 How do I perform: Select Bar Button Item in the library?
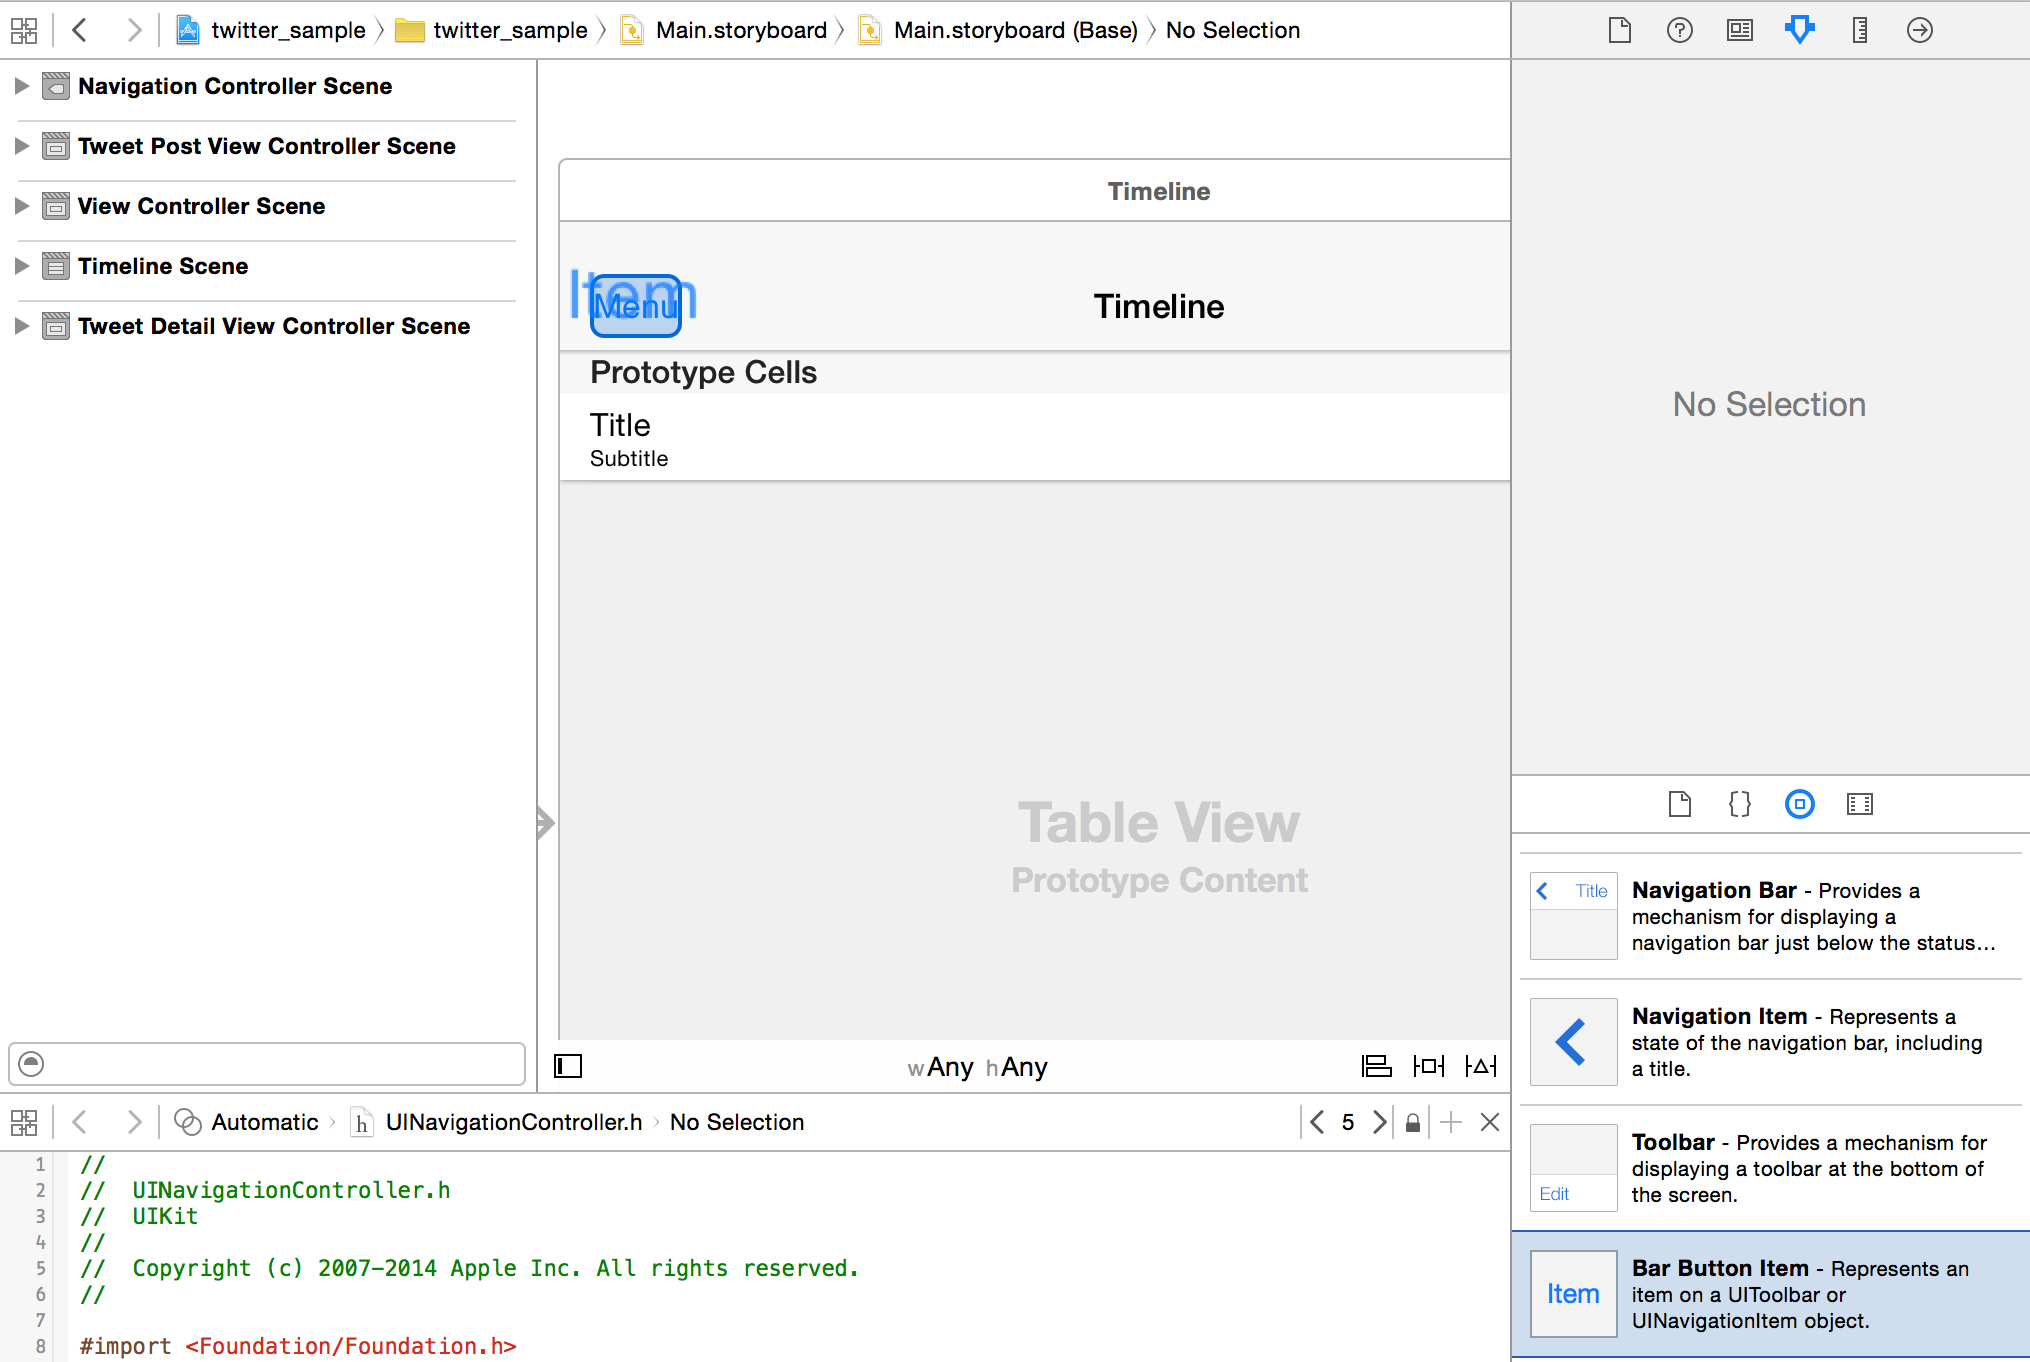[1770, 1294]
